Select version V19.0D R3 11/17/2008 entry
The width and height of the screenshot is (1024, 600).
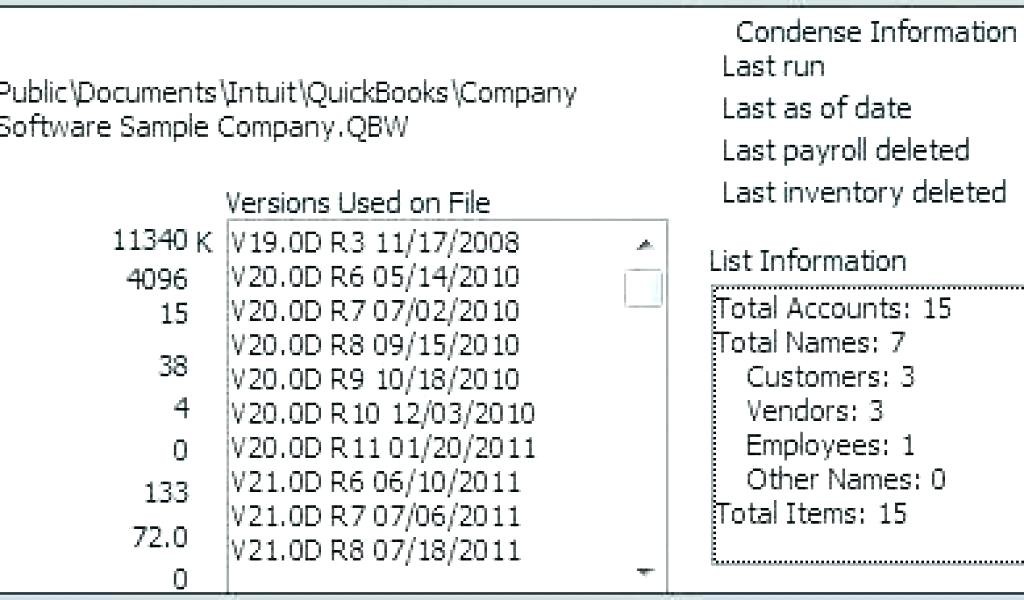(x=375, y=241)
